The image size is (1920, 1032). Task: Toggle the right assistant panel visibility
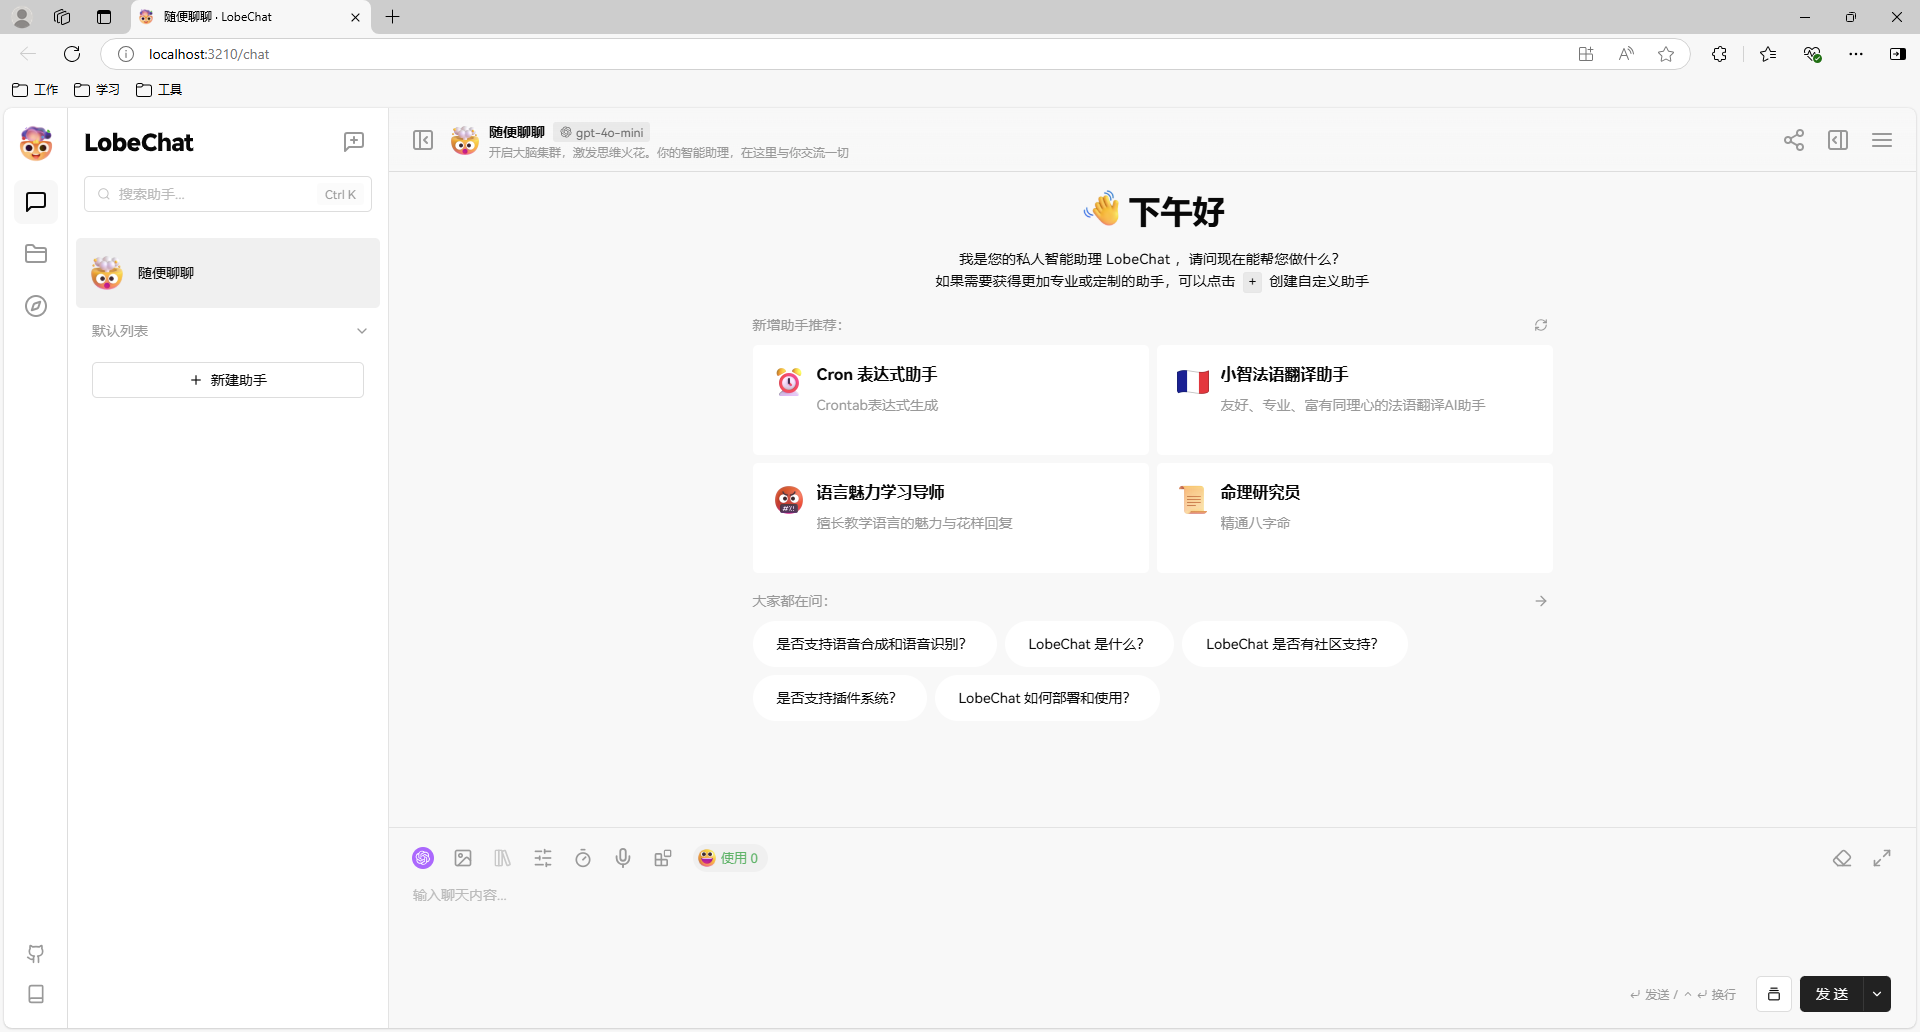1838,140
